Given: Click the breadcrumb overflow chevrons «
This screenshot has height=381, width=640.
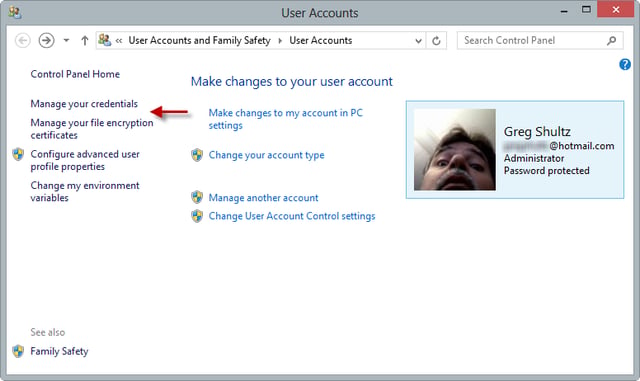Looking at the screenshot, I should (119, 40).
